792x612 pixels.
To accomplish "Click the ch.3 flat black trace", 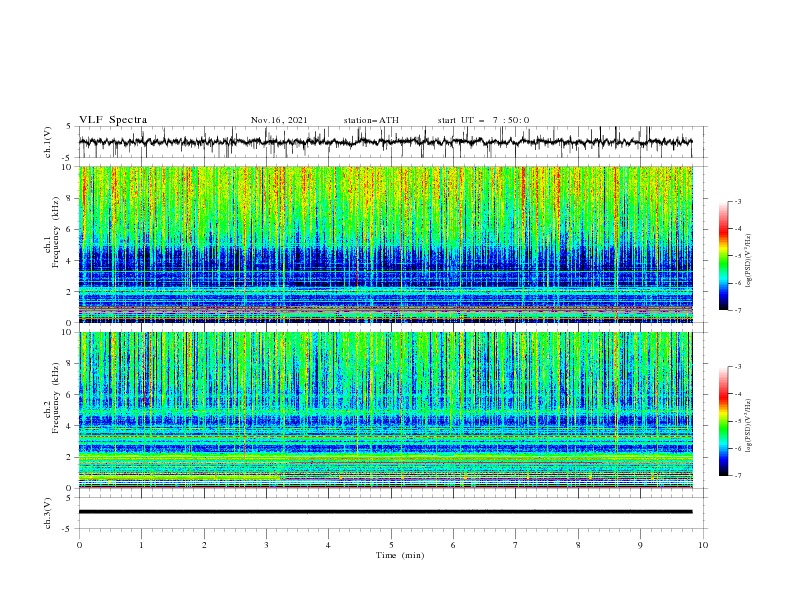I will pos(385,512).
